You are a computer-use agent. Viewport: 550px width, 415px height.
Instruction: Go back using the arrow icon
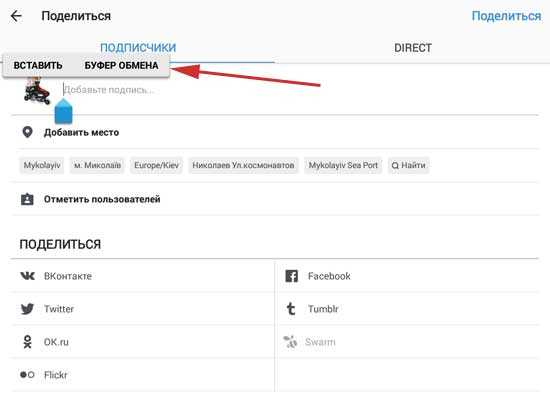tap(16, 16)
